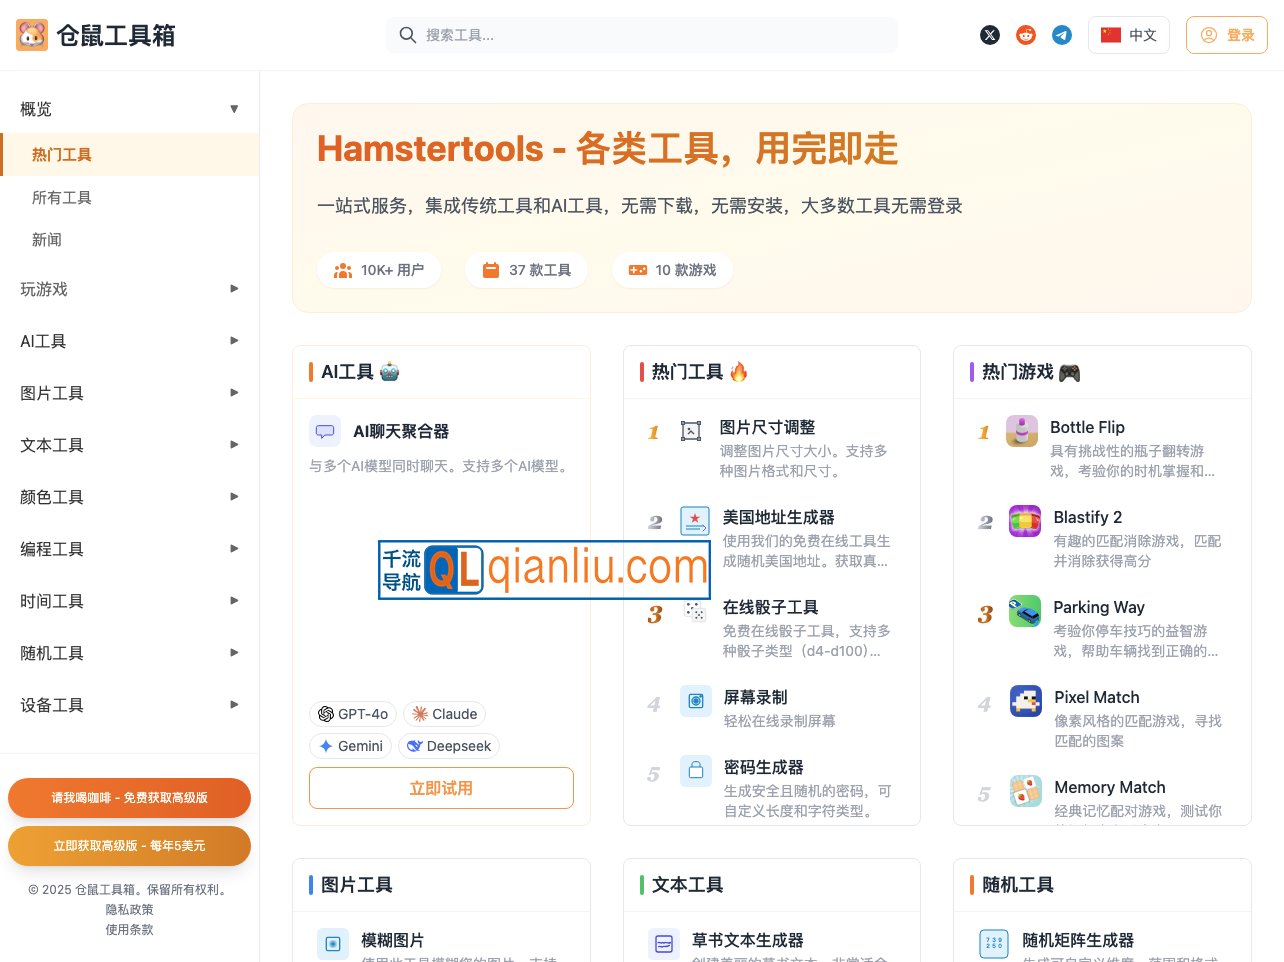The image size is (1284, 962).
Task: Click the 搜索工具 search field
Action: 641,34
